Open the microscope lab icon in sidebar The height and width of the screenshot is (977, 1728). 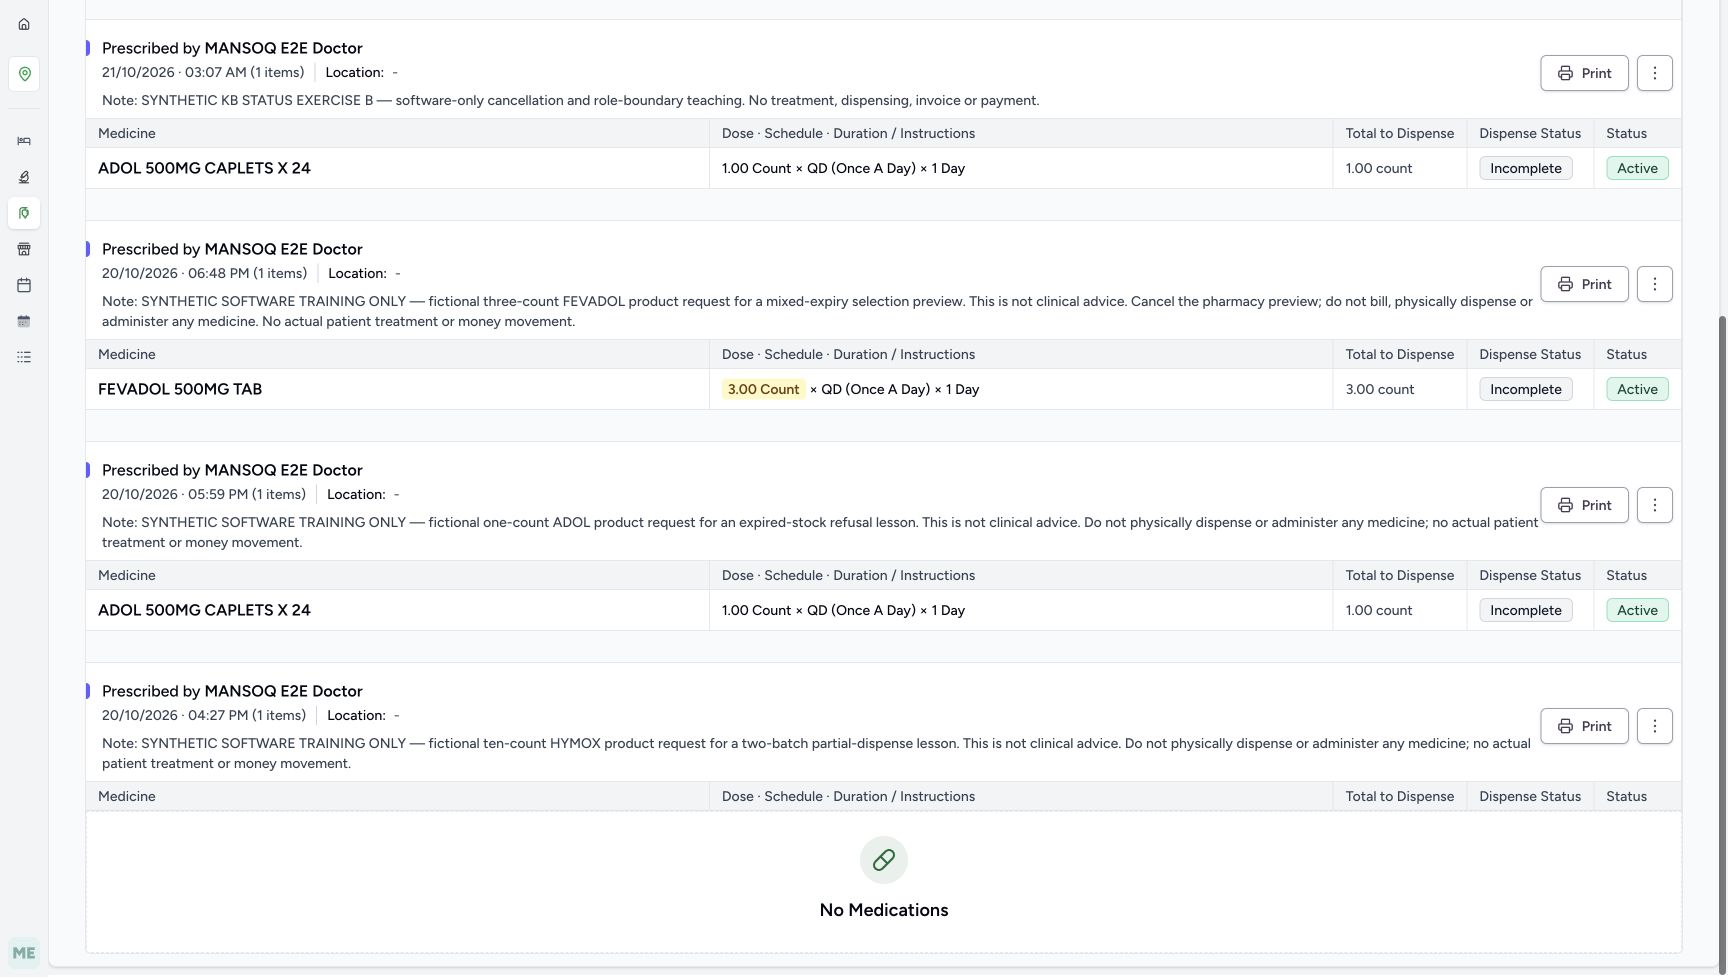pyautogui.click(x=24, y=177)
